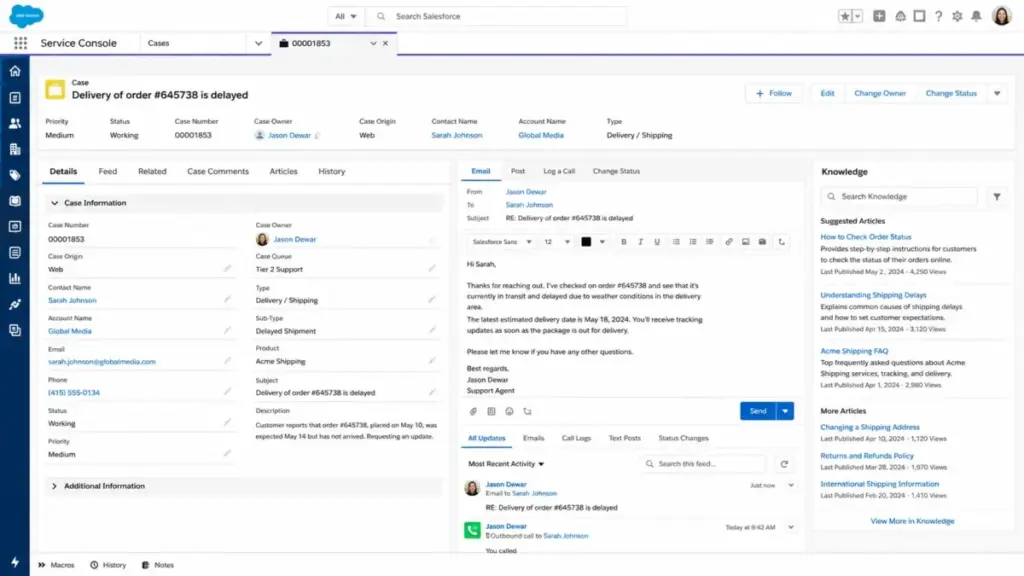Click the global actions plus icon
1024x576 pixels.
coord(879,16)
